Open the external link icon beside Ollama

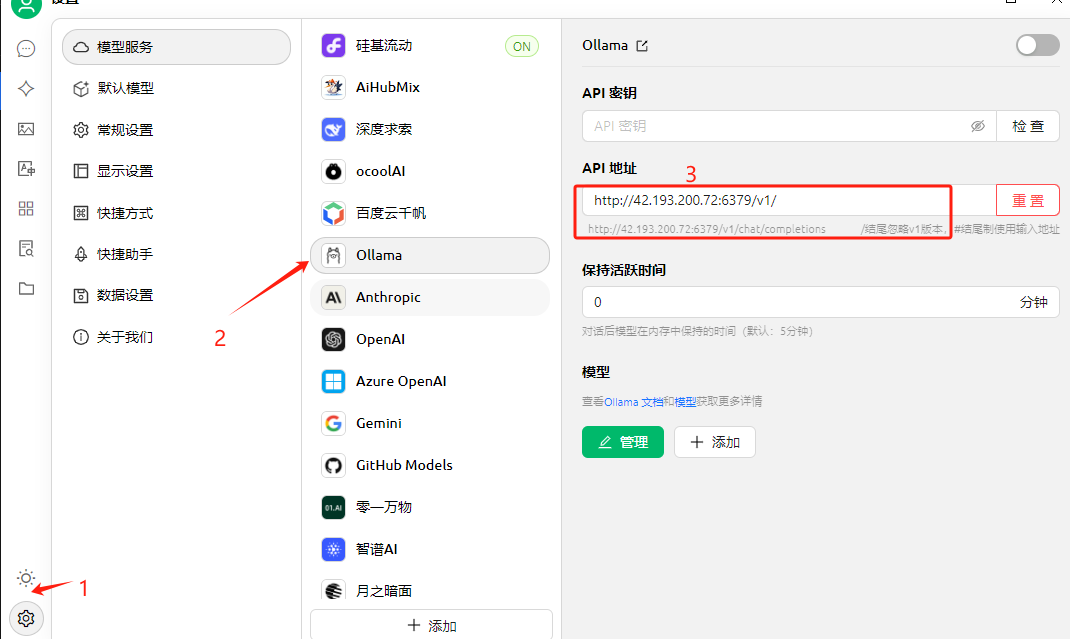(x=642, y=46)
